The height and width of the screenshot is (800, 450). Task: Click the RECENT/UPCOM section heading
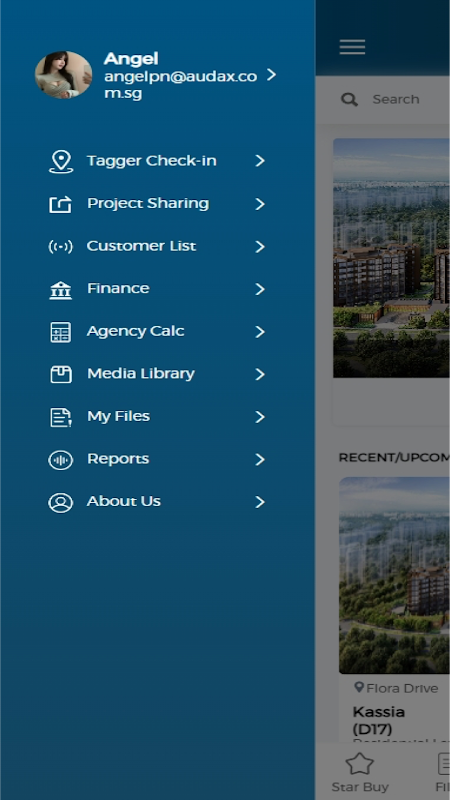pos(394,458)
